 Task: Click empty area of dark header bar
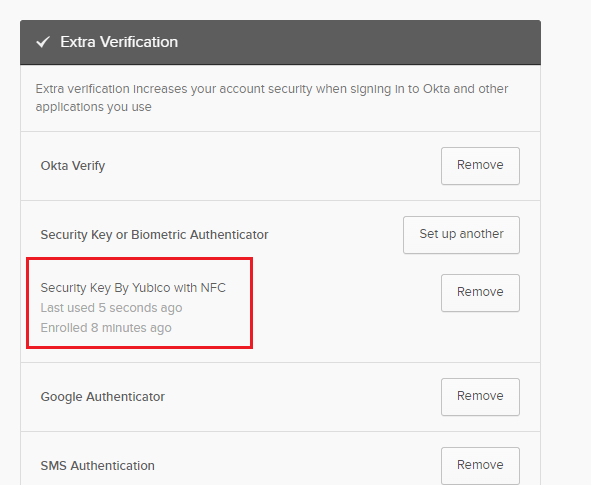click(x=358, y=42)
